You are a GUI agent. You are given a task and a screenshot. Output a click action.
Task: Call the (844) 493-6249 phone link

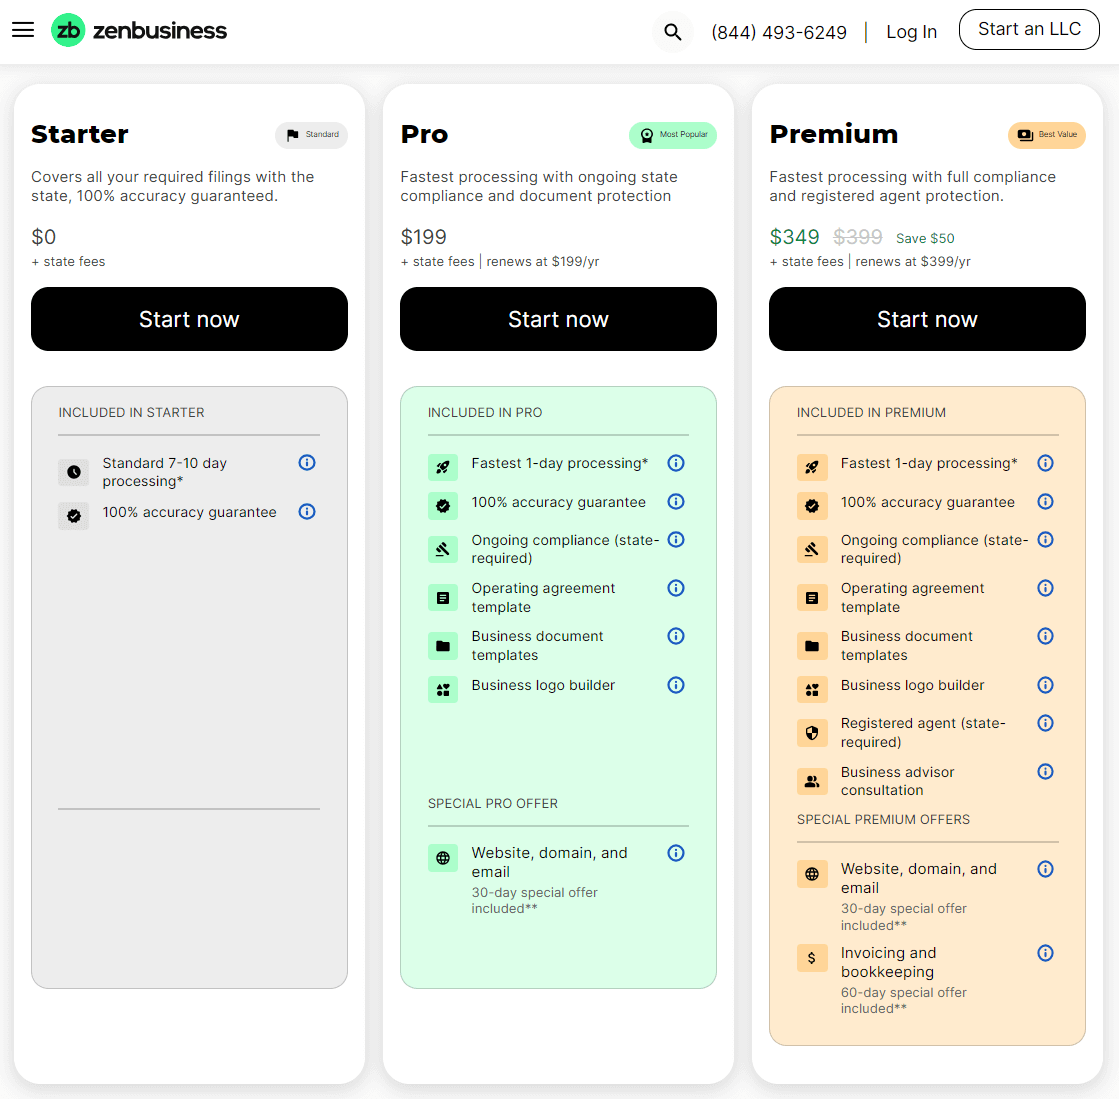pos(779,32)
